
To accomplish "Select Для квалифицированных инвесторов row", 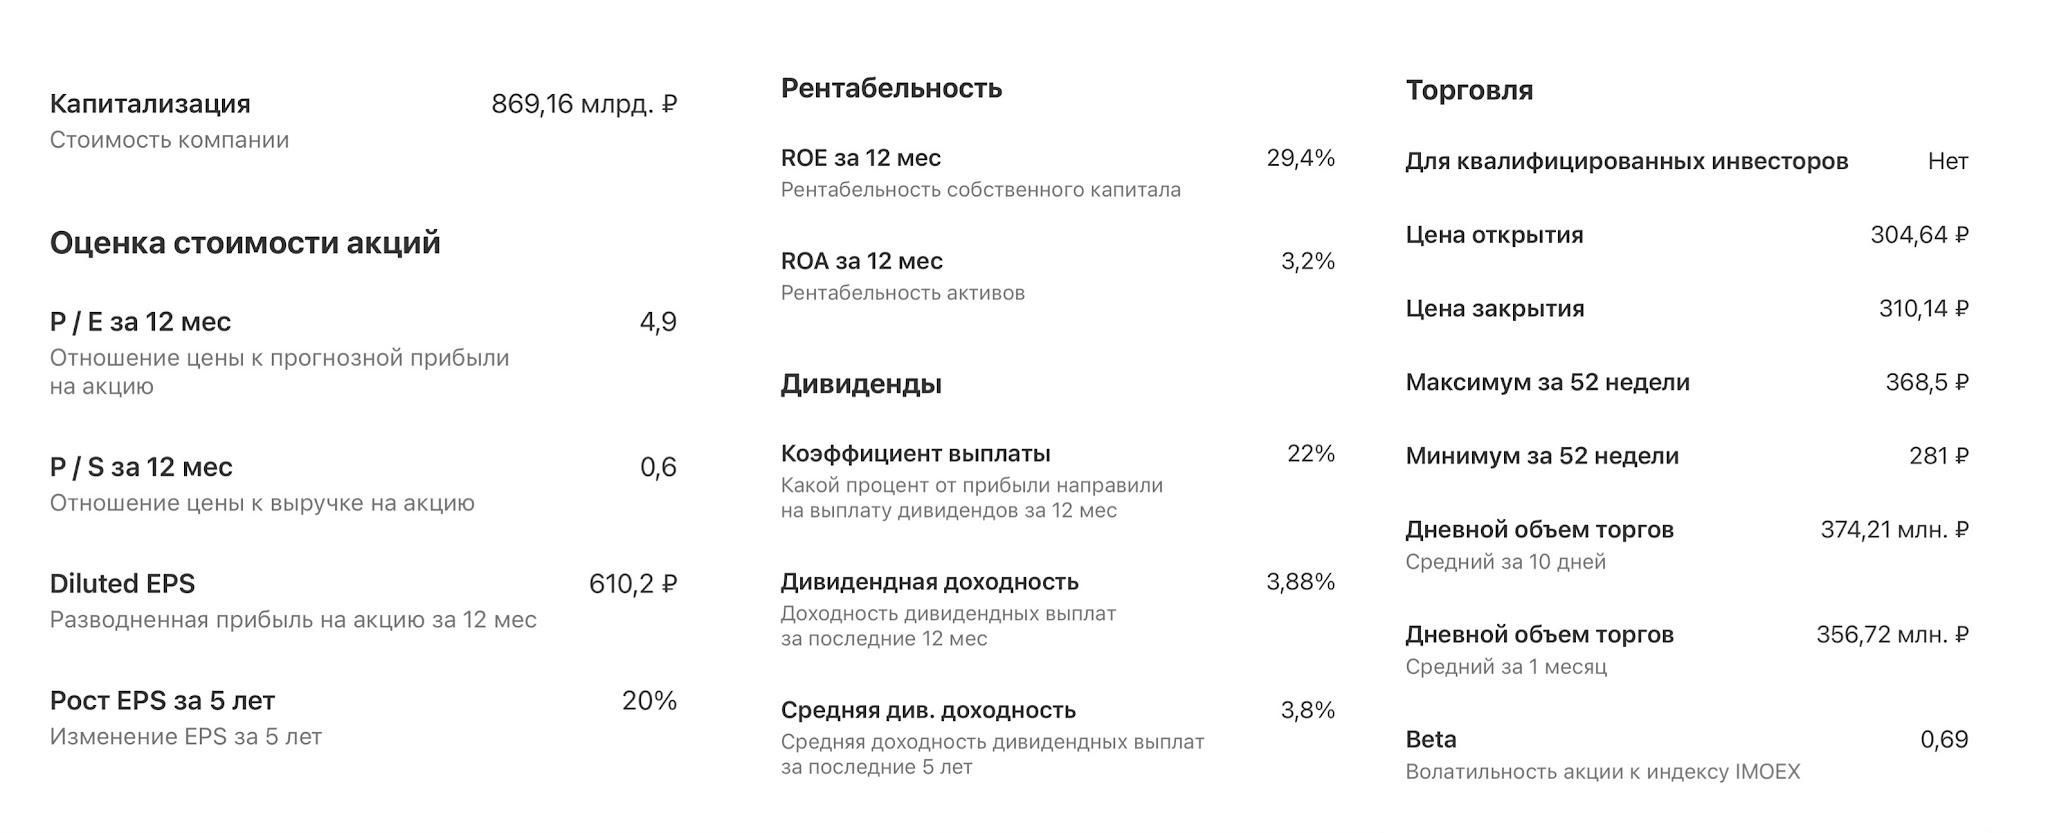I will tap(1687, 161).
